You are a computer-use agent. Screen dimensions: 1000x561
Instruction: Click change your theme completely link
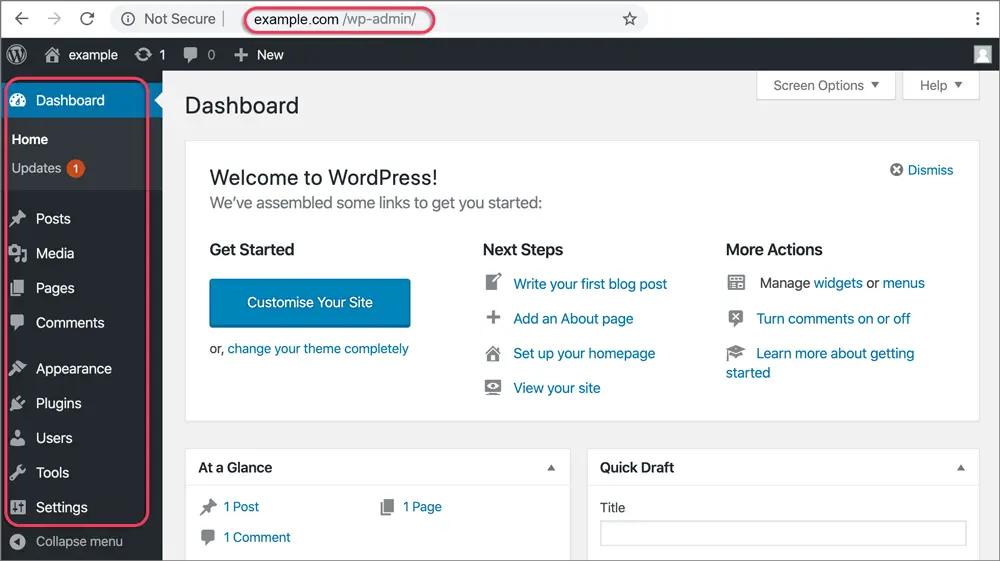pos(318,349)
